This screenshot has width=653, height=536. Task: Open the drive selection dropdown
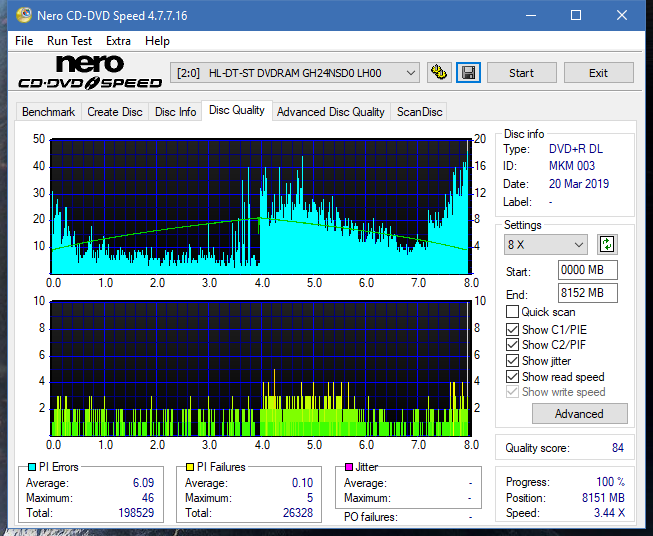pos(295,73)
